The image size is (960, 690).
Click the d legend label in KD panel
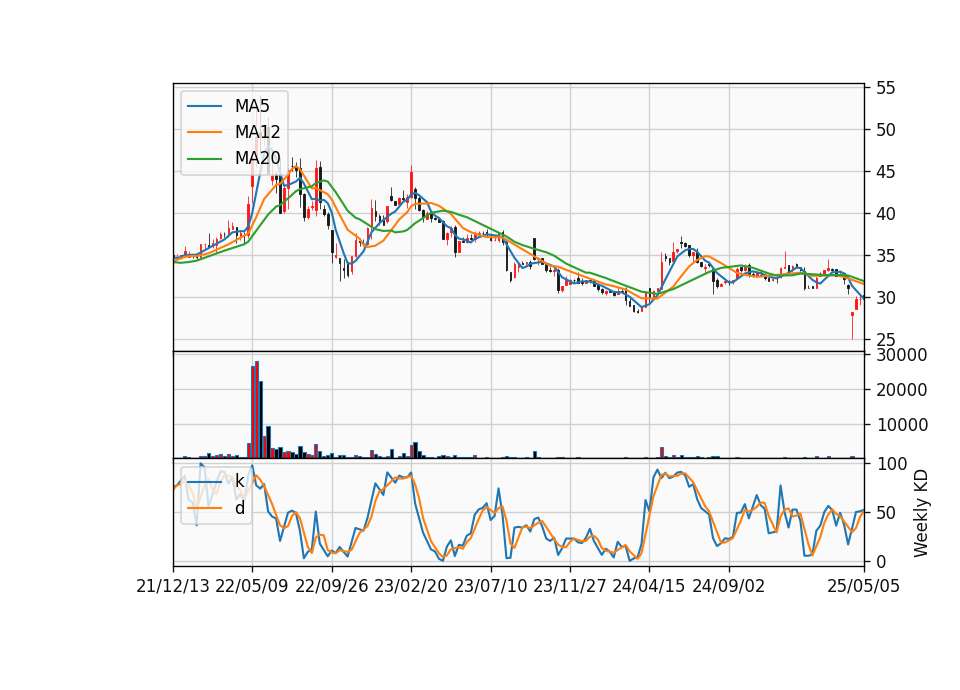pos(240,508)
